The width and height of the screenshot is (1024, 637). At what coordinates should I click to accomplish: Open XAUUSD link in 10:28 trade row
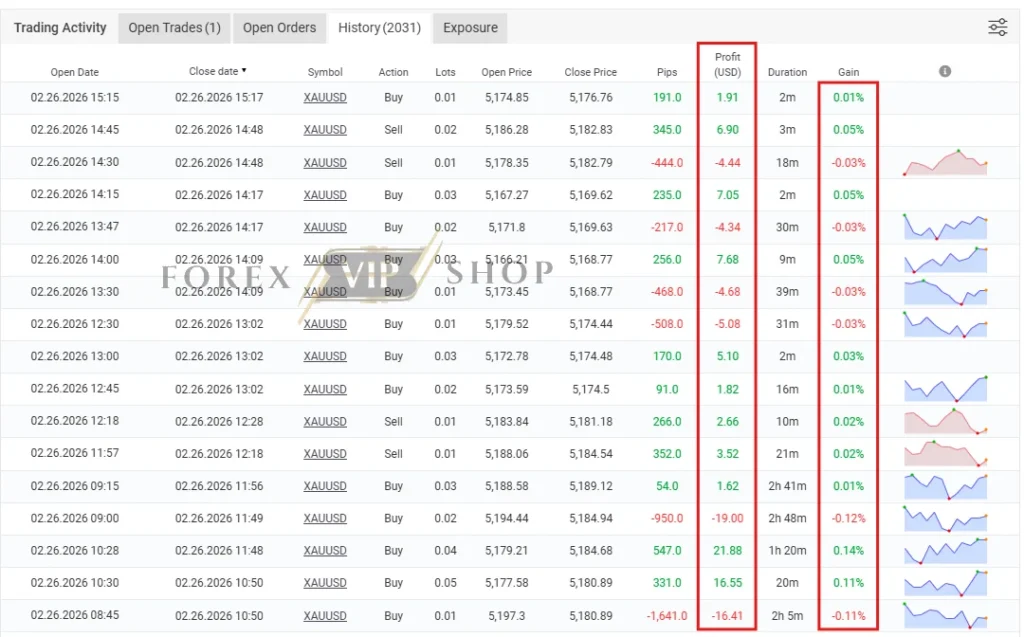coord(325,551)
